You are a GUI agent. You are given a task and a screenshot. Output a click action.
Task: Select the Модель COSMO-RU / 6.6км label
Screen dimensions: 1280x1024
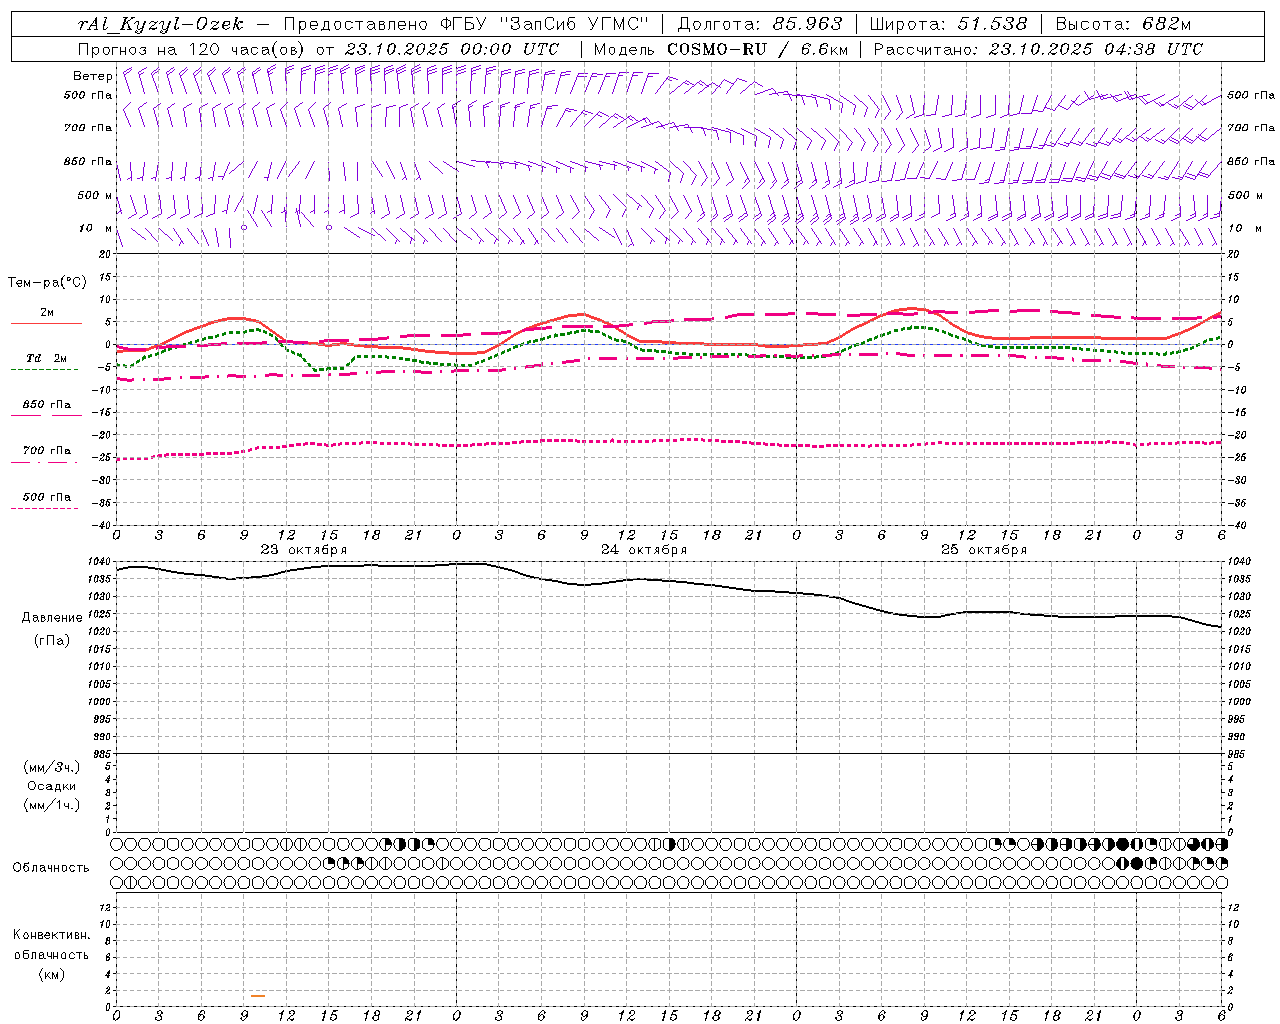[720, 49]
